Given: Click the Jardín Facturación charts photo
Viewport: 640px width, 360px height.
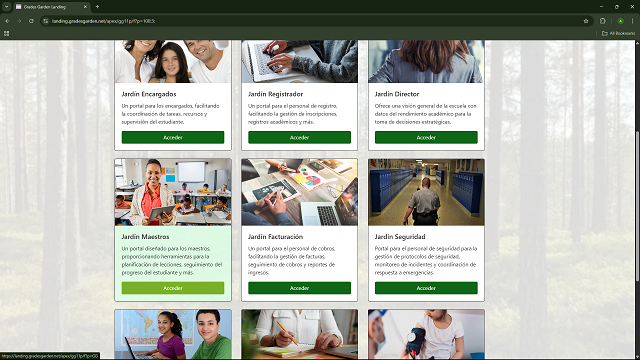Looking at the screenshot, I should pos(299,192).
